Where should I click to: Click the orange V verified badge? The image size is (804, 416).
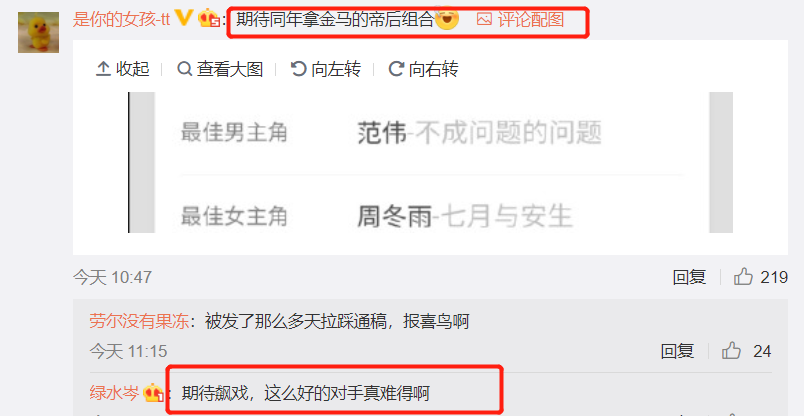pyautogui.click(x=184, y=18)
